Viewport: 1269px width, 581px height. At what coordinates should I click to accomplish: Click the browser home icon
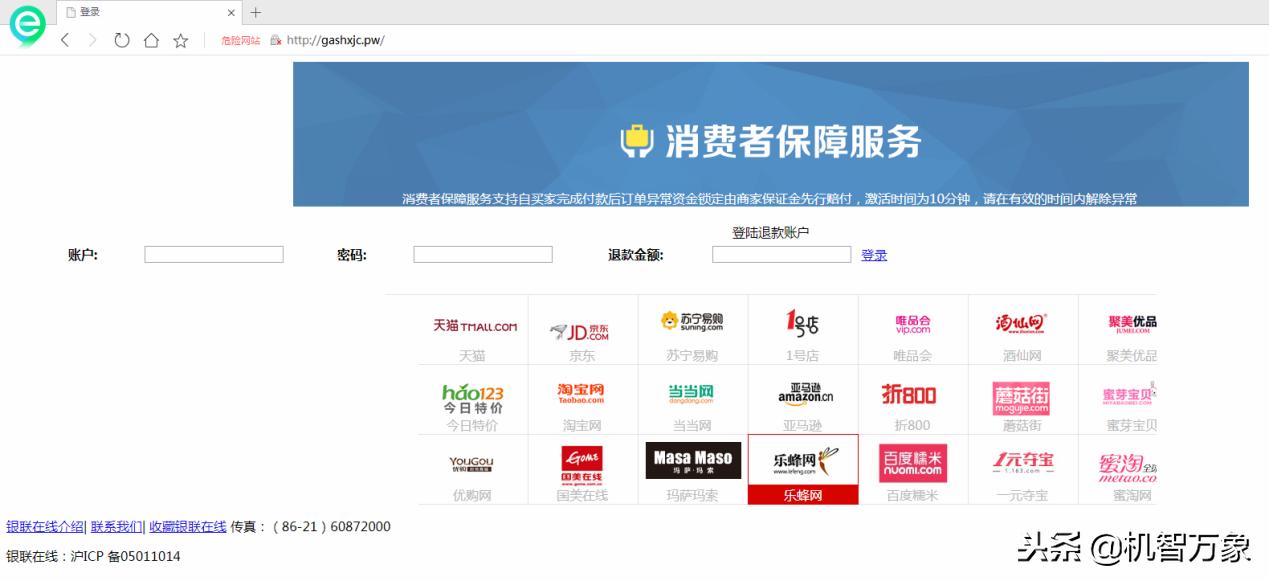150,40
